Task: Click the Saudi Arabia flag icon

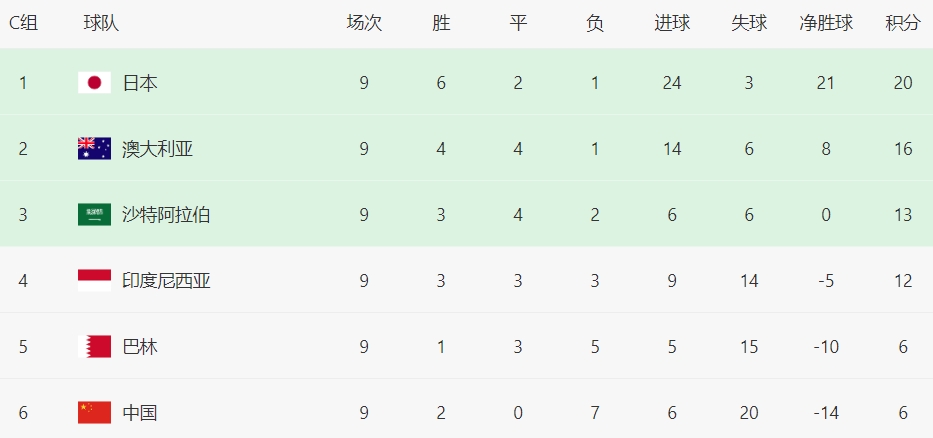Action: point(94,215)
